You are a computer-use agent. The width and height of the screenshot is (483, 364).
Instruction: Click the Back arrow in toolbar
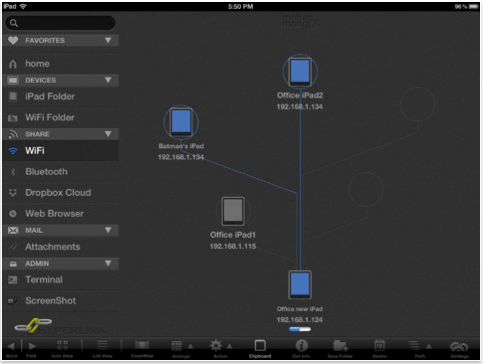[x=11, y=347]
